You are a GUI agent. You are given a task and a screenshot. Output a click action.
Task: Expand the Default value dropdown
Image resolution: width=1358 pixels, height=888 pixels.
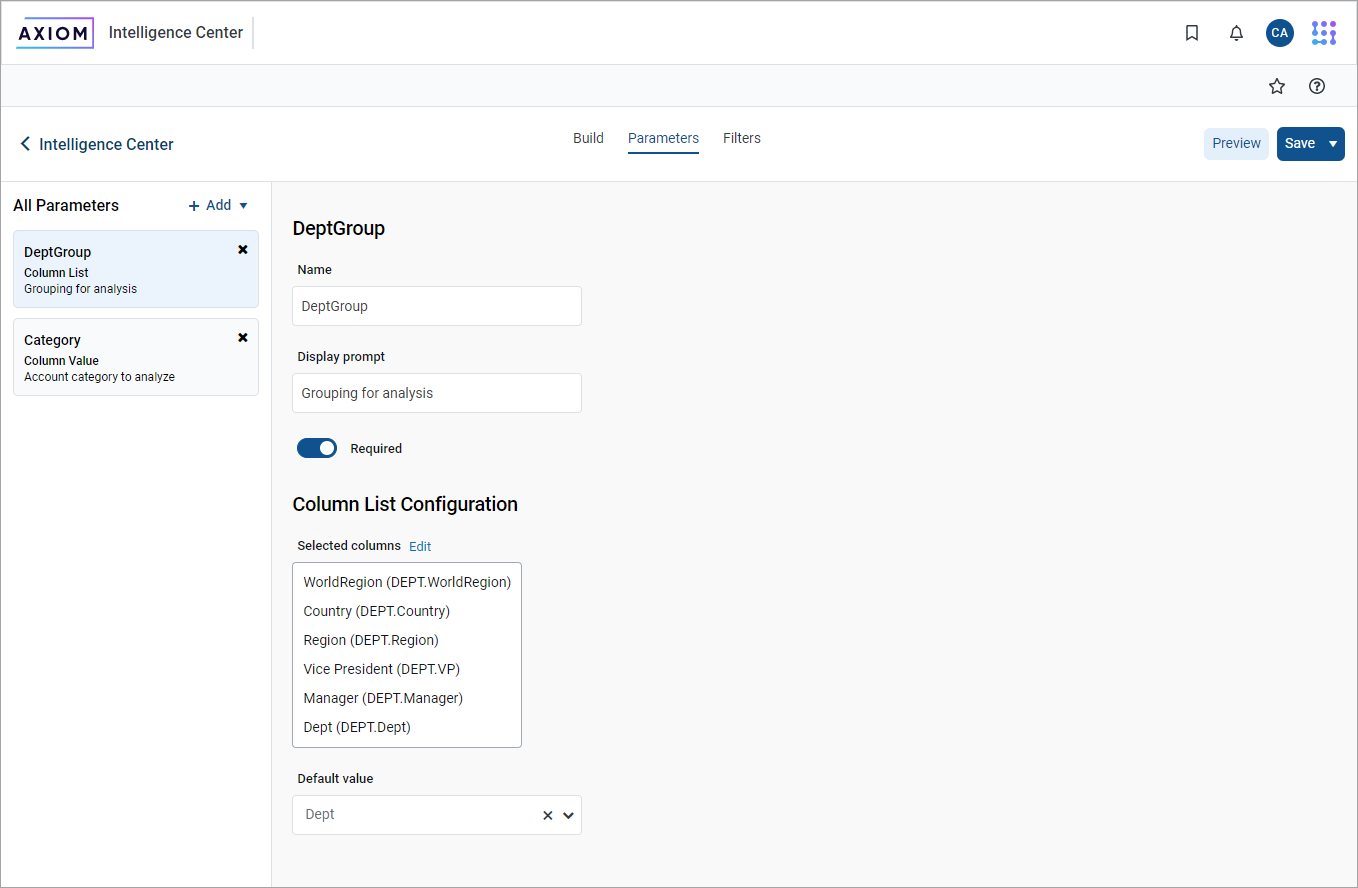pos(568,815)
